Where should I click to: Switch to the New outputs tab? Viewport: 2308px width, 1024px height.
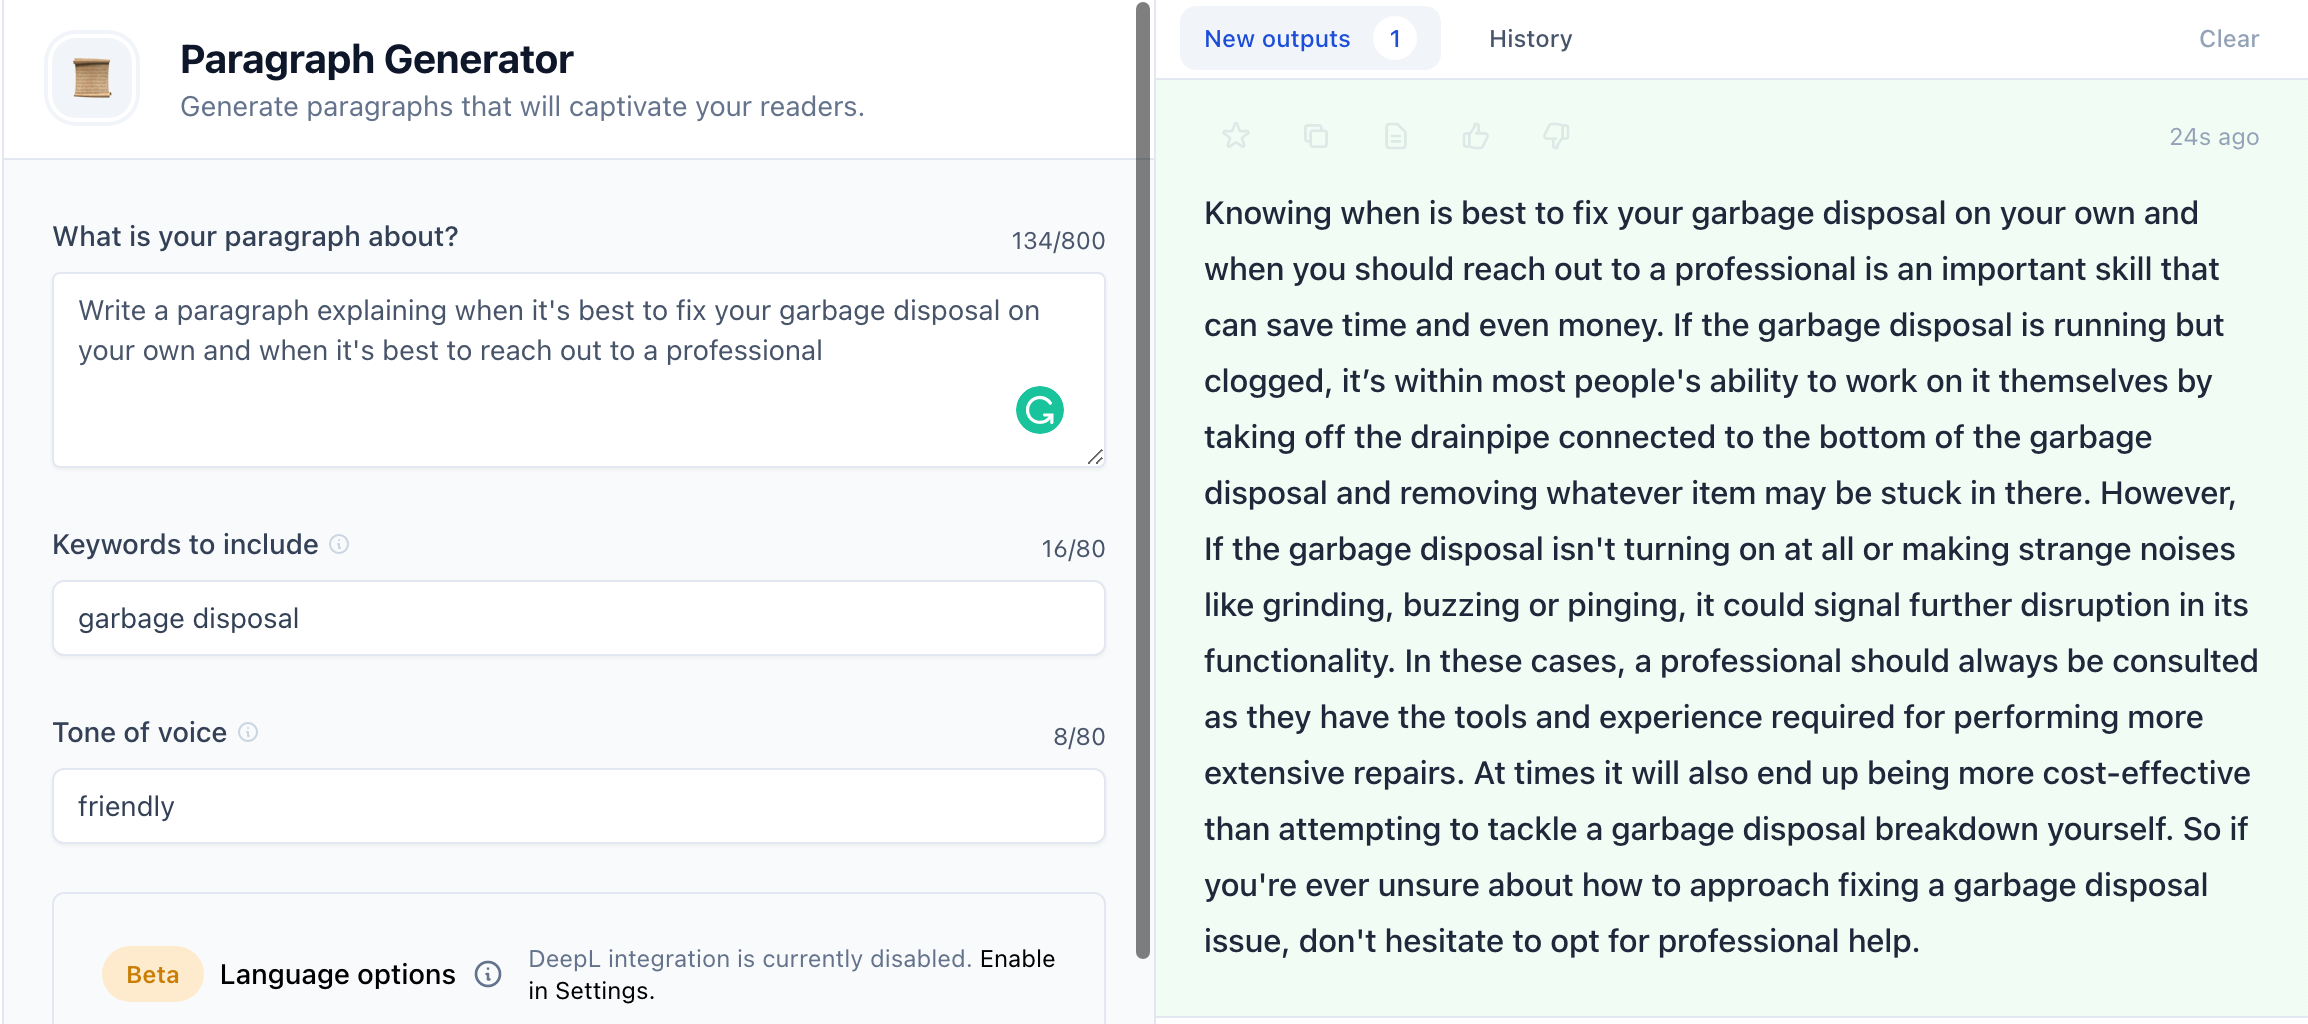coord(1310,39)
